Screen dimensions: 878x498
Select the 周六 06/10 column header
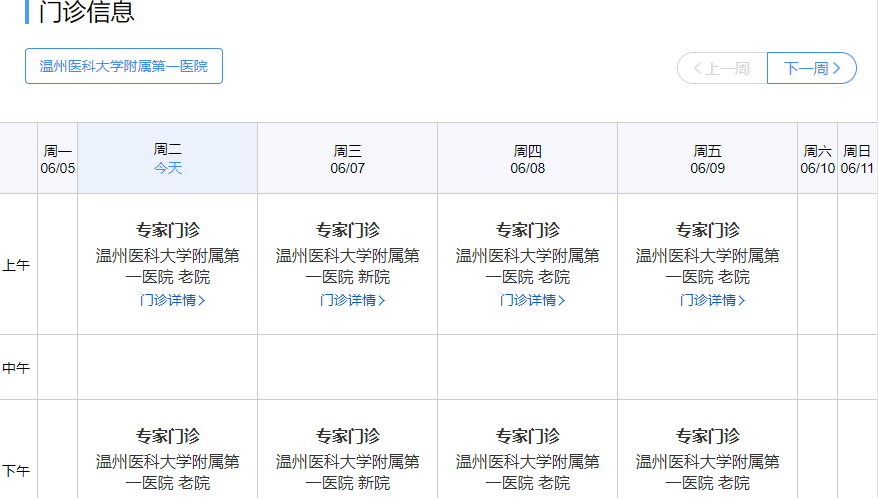tap(817, 158)
